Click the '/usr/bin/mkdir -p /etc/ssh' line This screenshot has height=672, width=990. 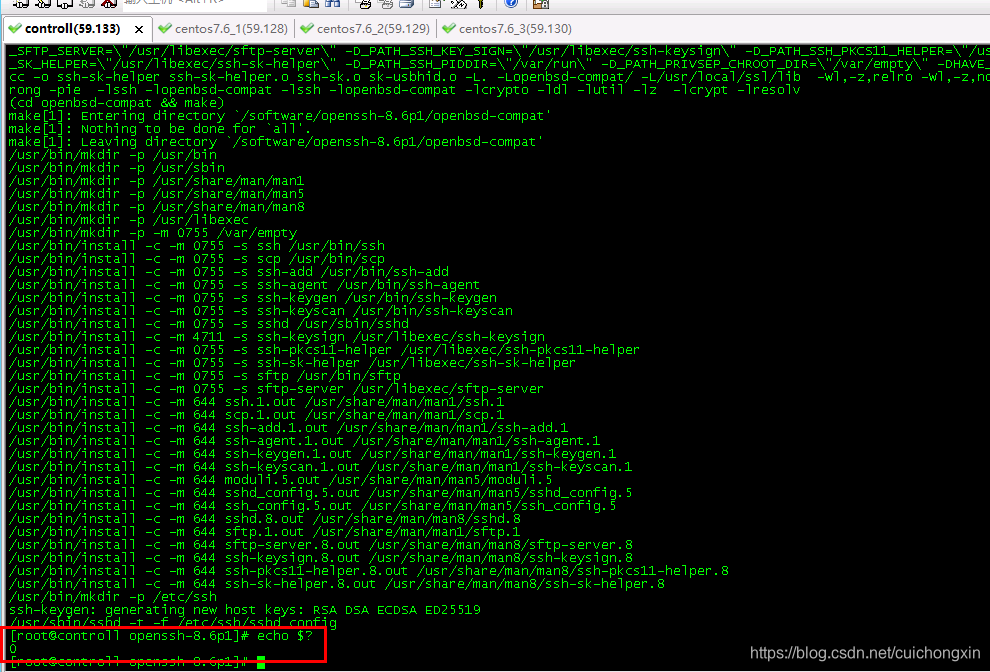coord(112,597)
